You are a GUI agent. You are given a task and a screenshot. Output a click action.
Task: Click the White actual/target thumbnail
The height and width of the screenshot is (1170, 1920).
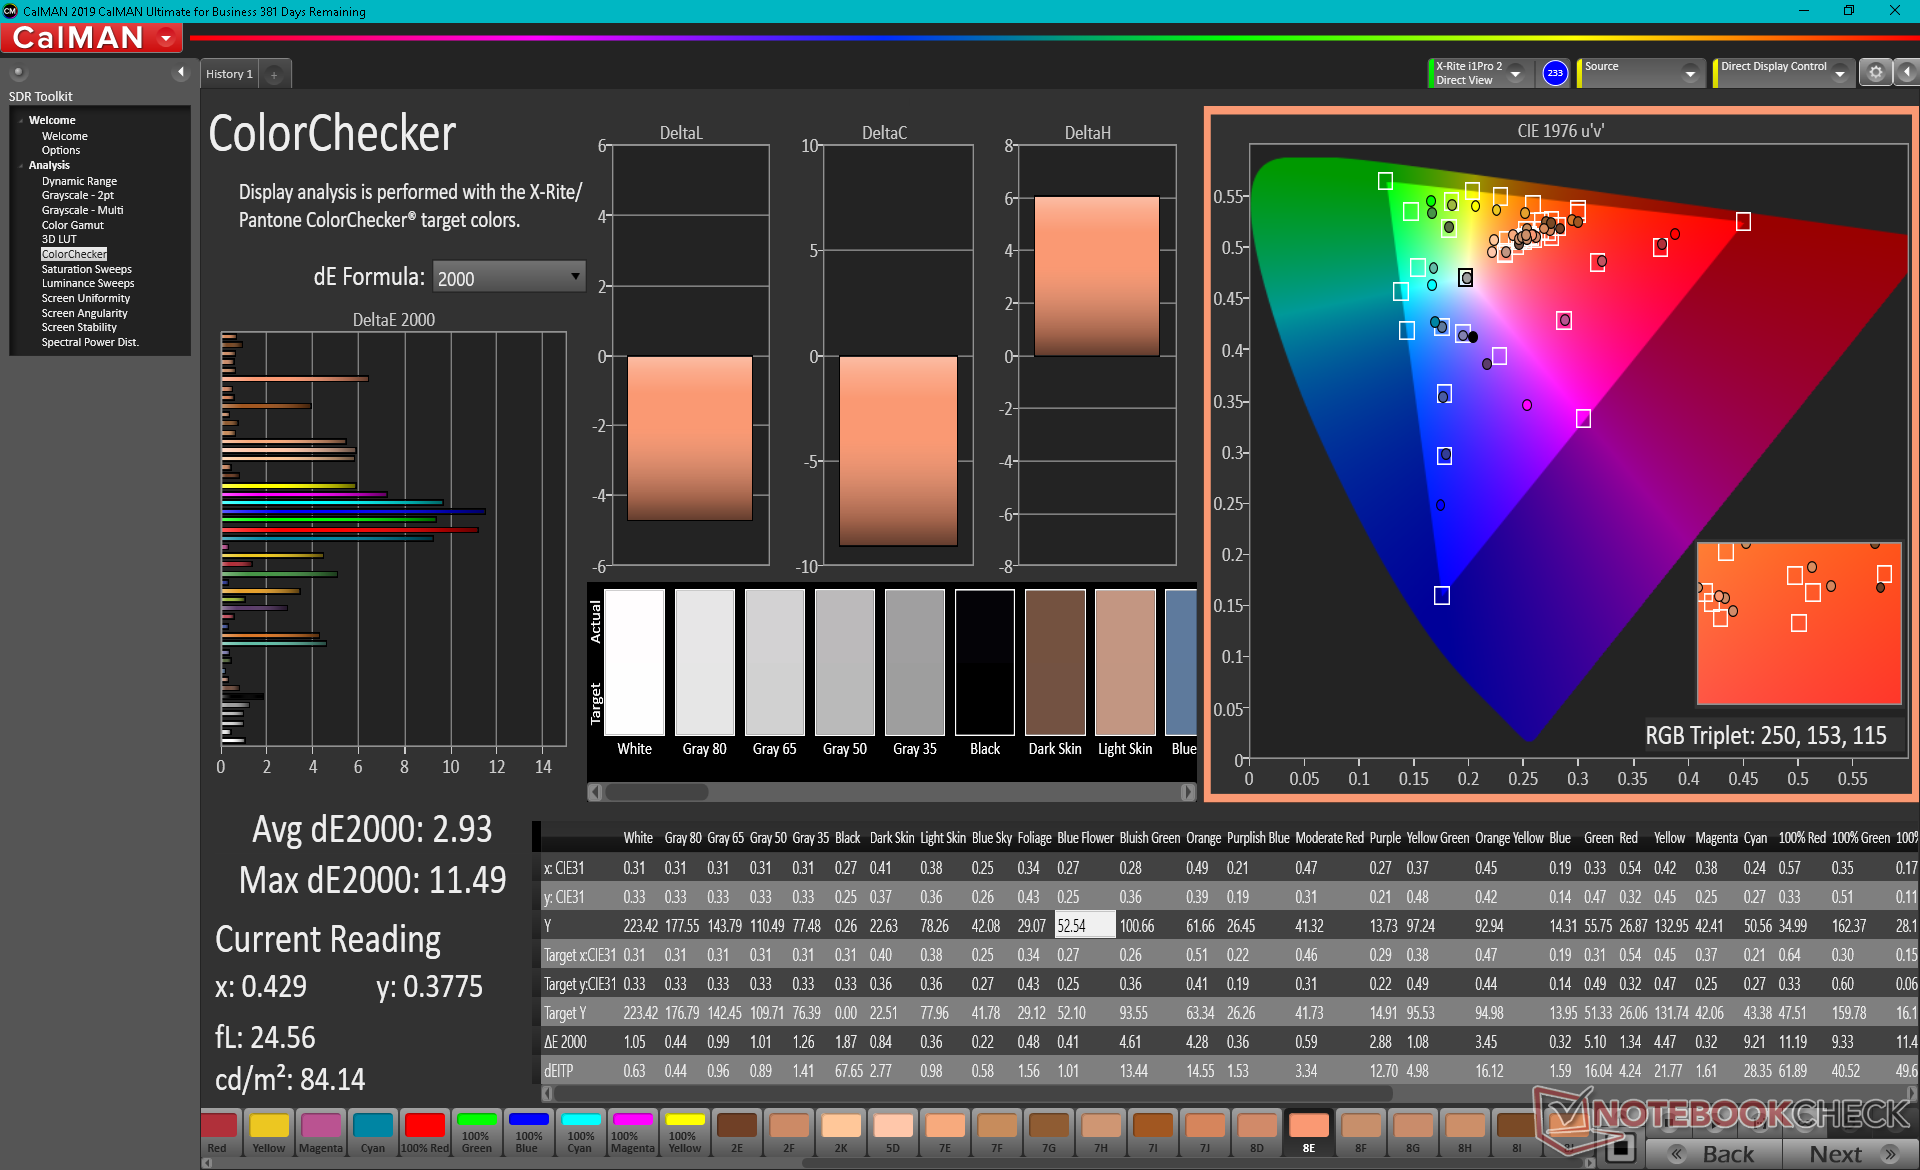[634, 662]
